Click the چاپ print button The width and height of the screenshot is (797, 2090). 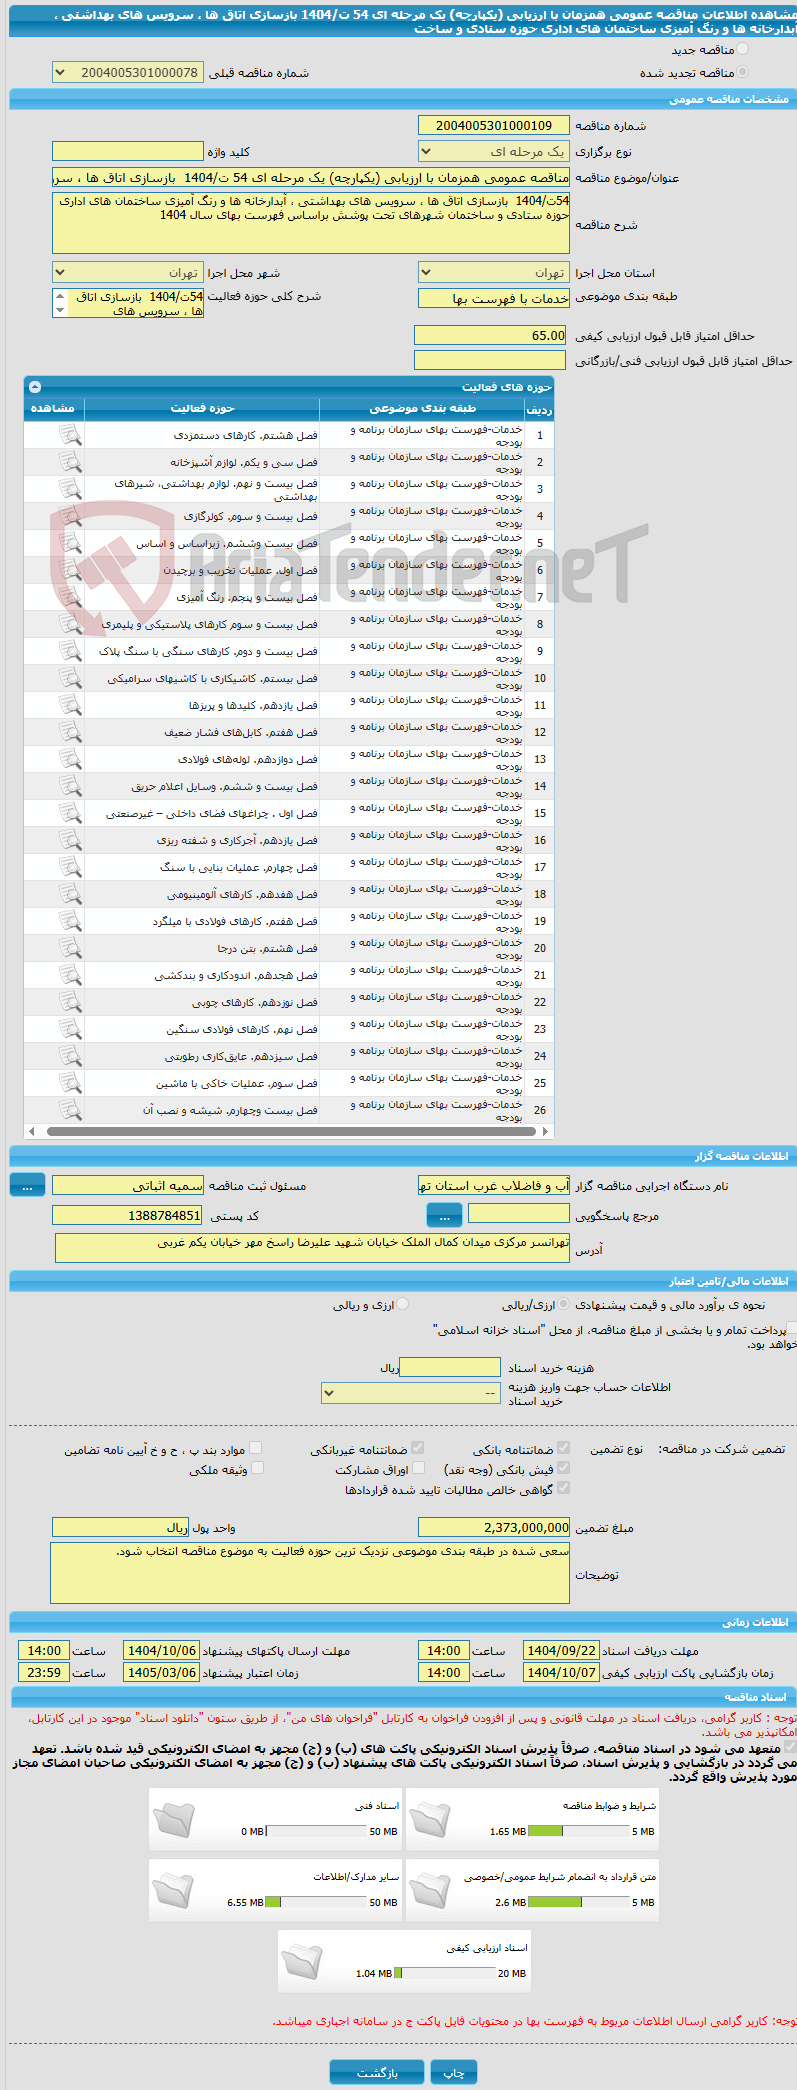(454, 2072)
